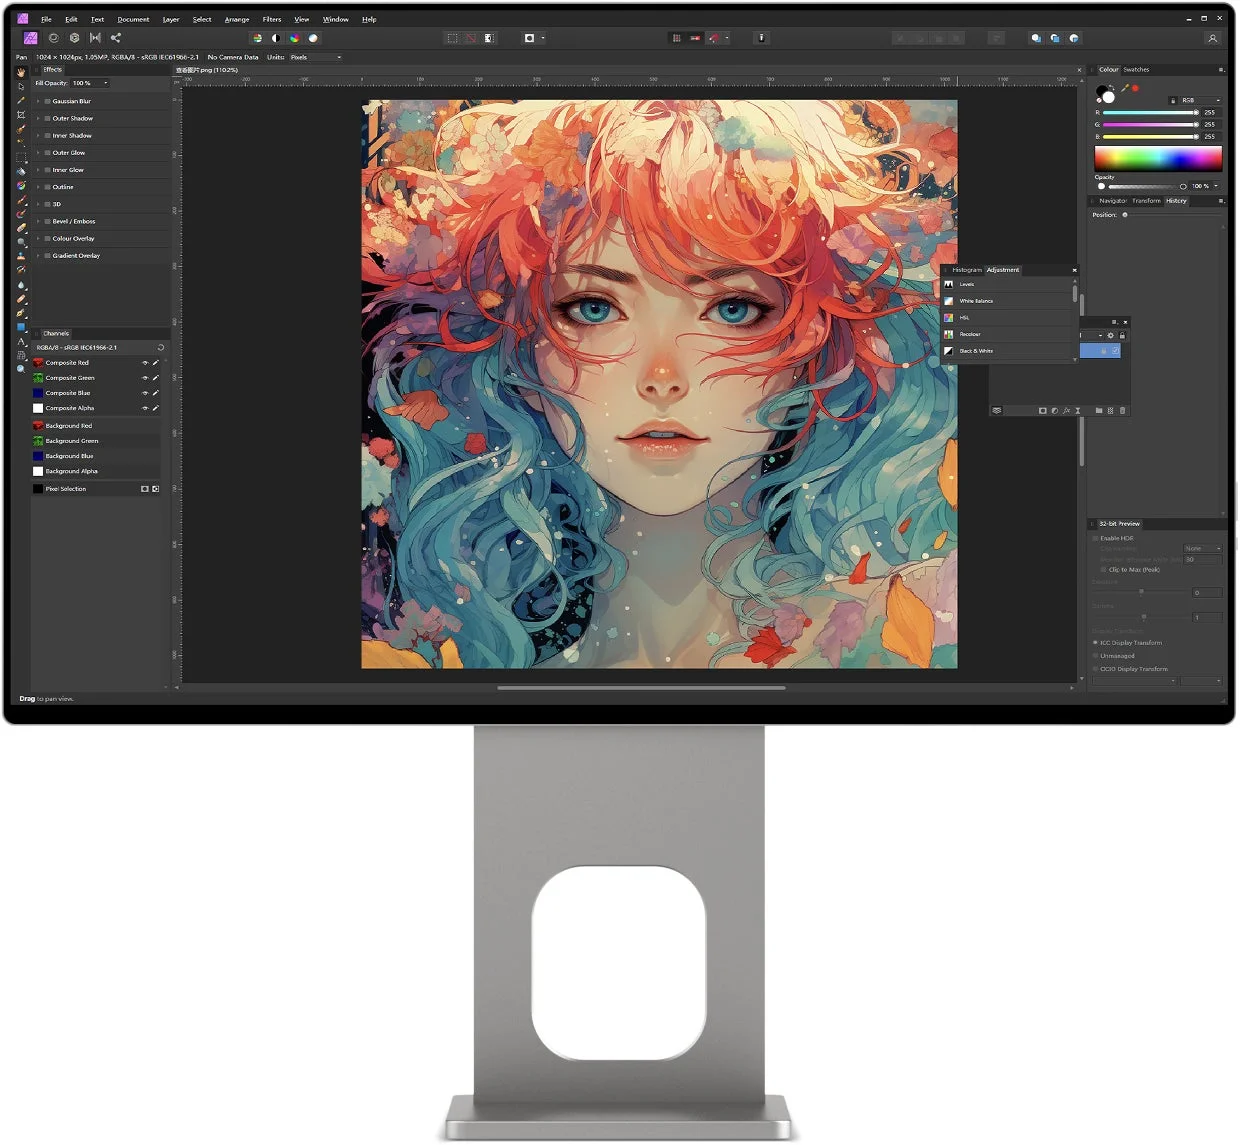Select the Artistic Text tool
Image resolution: width=1240 pixels, height=1145 pixels.
21,341
